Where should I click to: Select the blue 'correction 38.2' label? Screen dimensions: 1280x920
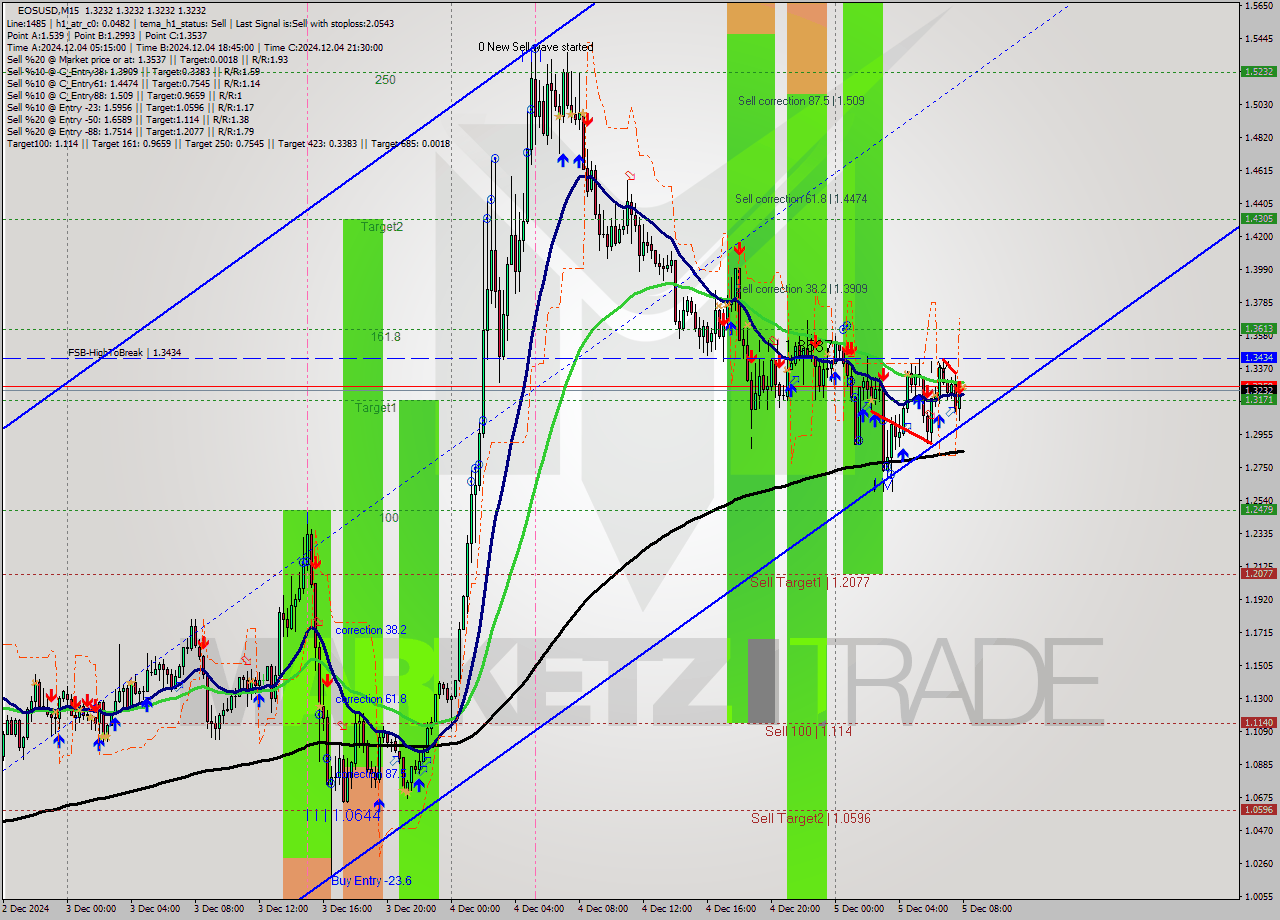371,630
